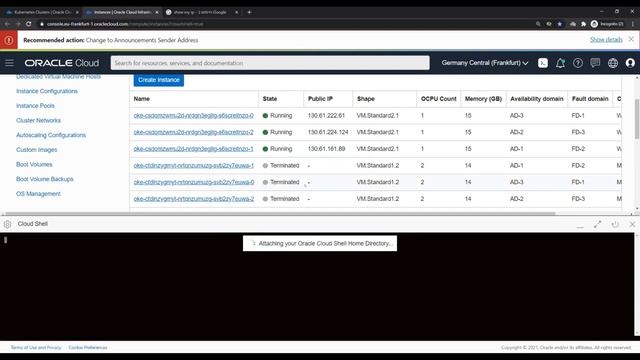Open the Germany Central (Frankfurt) region dropdown
640x360 pixels.
485,63
